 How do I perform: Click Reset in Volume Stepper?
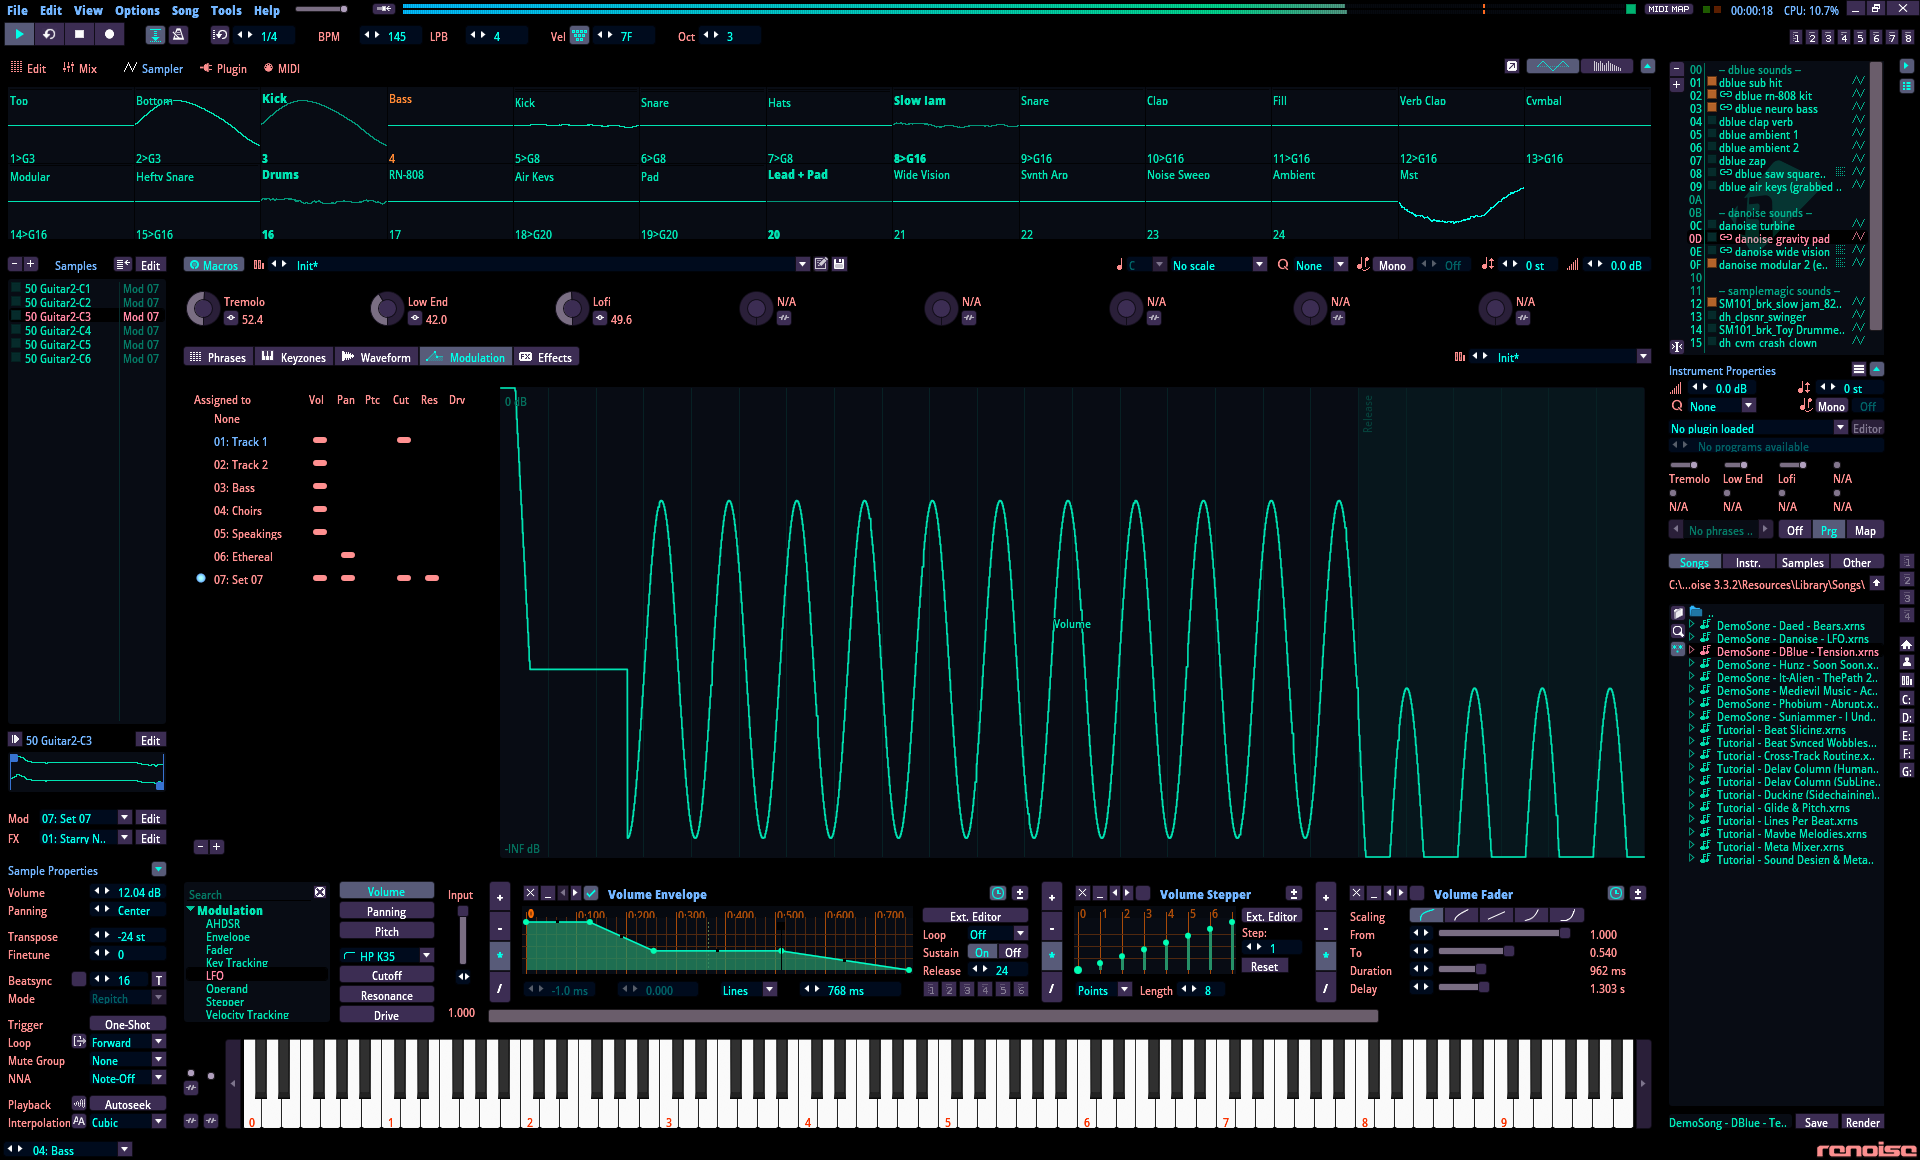pos(1264,966)
